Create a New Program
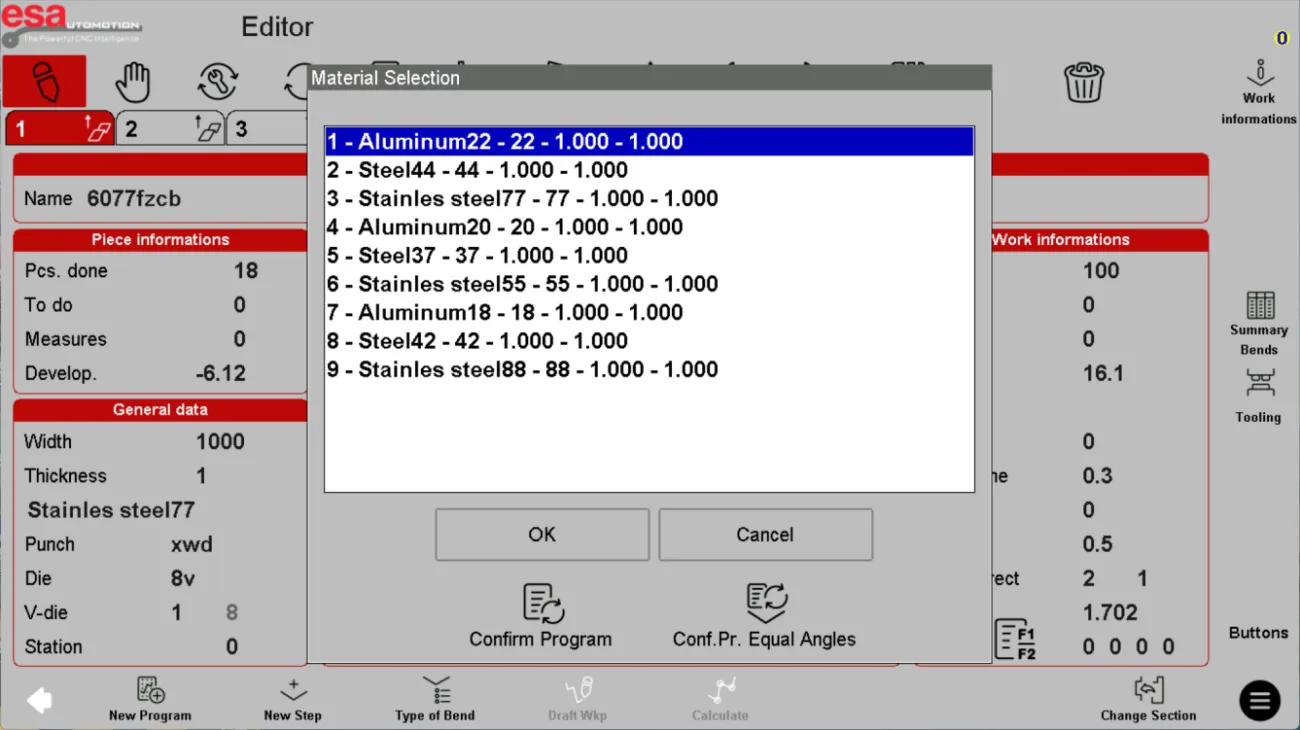Viewport: 1300px width, 730px height. coord(150,699)
